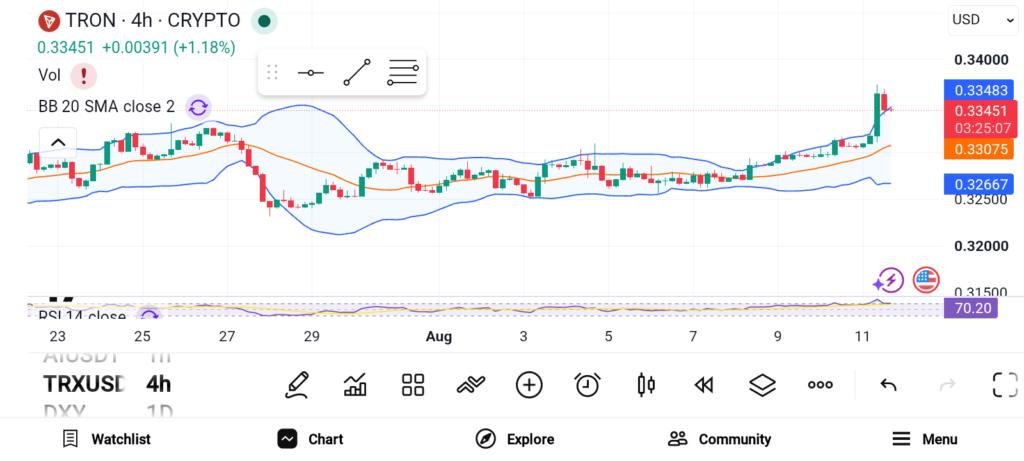Open the three-dots More options
Screen dimensions: 1024x461
pyautogui.click(x=820, y=385)
